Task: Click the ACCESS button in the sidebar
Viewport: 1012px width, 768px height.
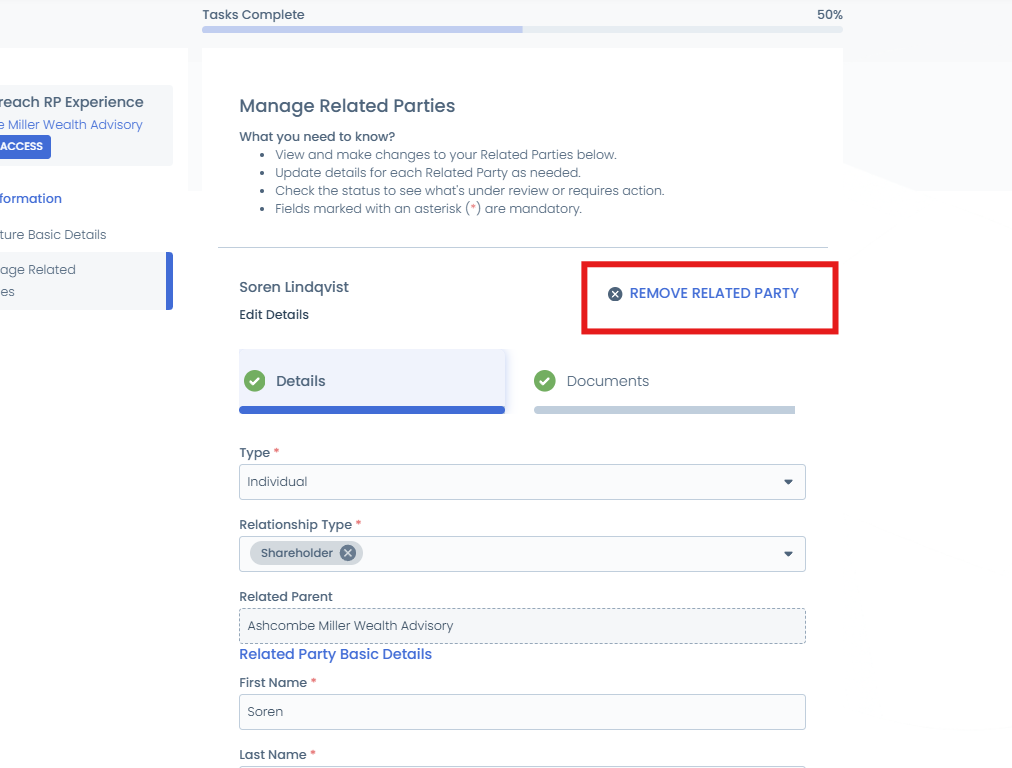Action: [23, 147]
